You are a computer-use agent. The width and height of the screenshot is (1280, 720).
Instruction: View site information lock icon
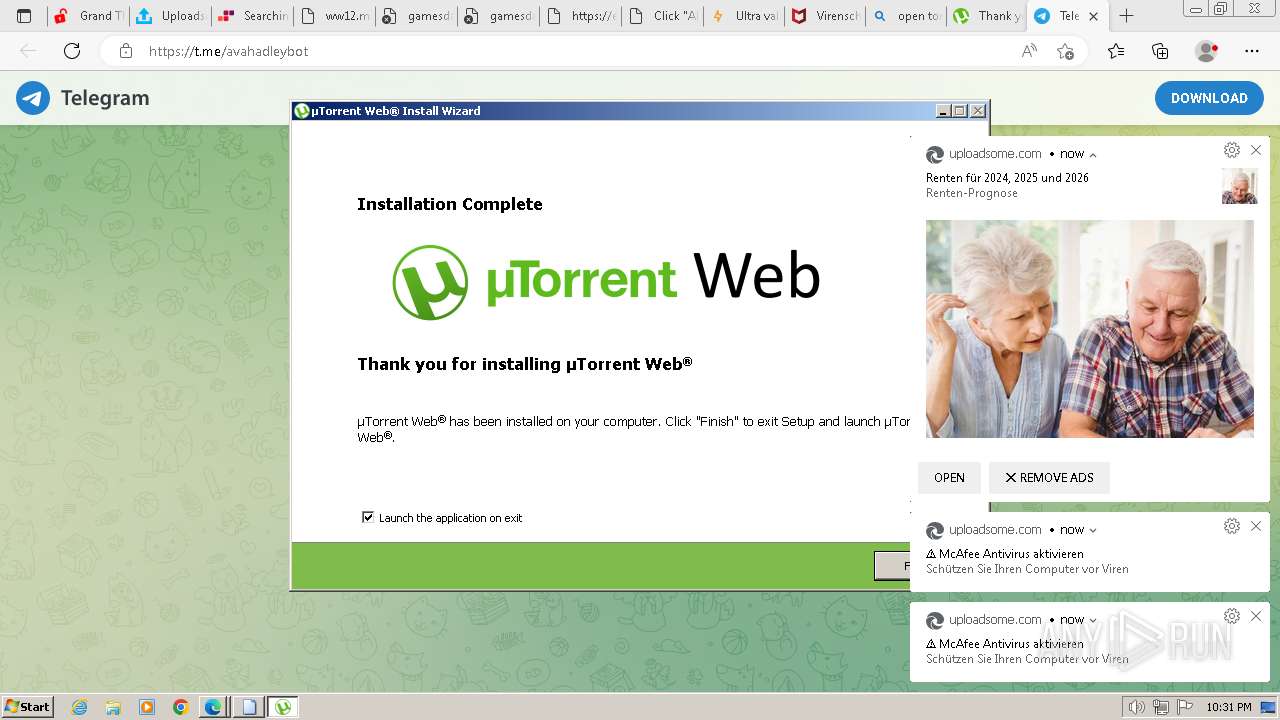(126, 51)
